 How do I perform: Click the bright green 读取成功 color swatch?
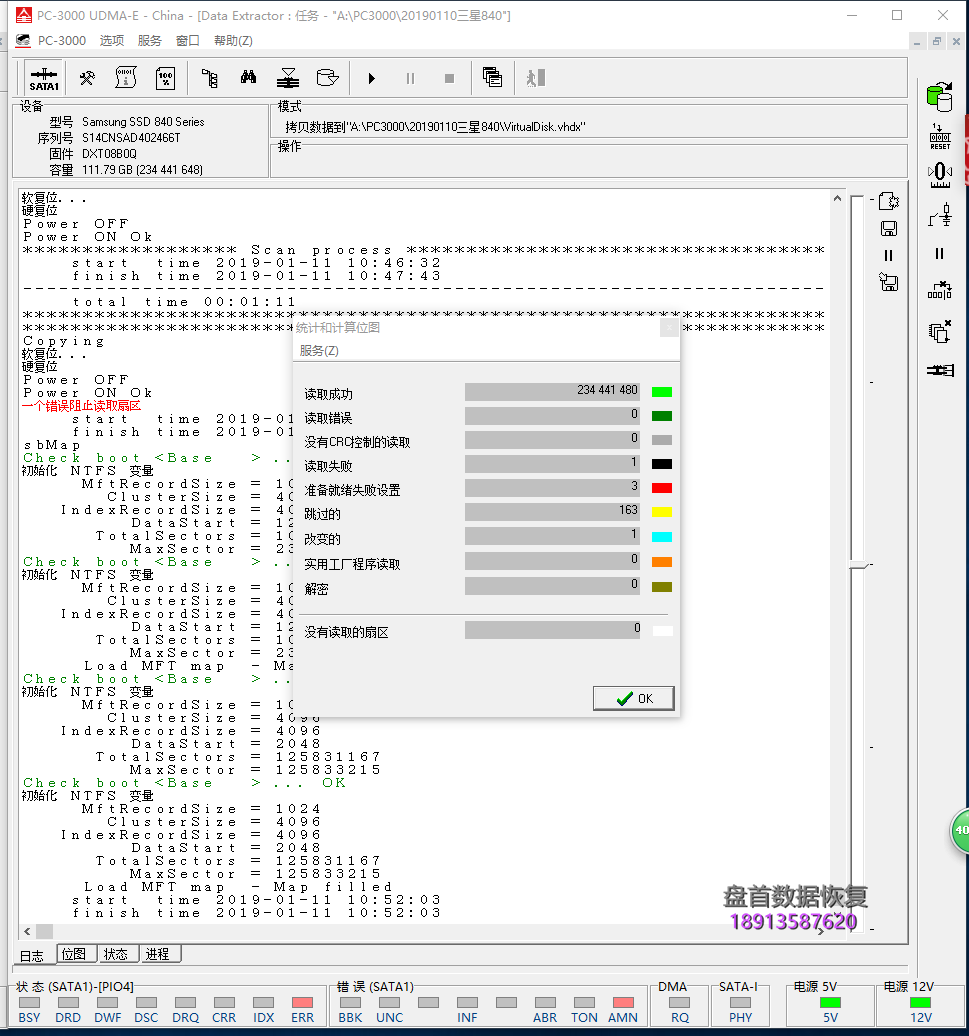point(661,392)
